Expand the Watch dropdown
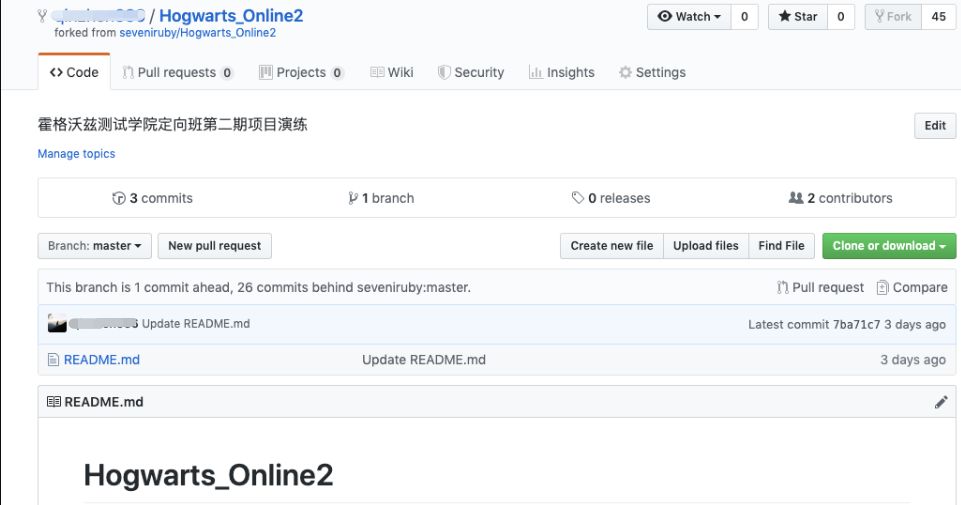The height and width of the screenshot is (505, 961). coord(689,17)
